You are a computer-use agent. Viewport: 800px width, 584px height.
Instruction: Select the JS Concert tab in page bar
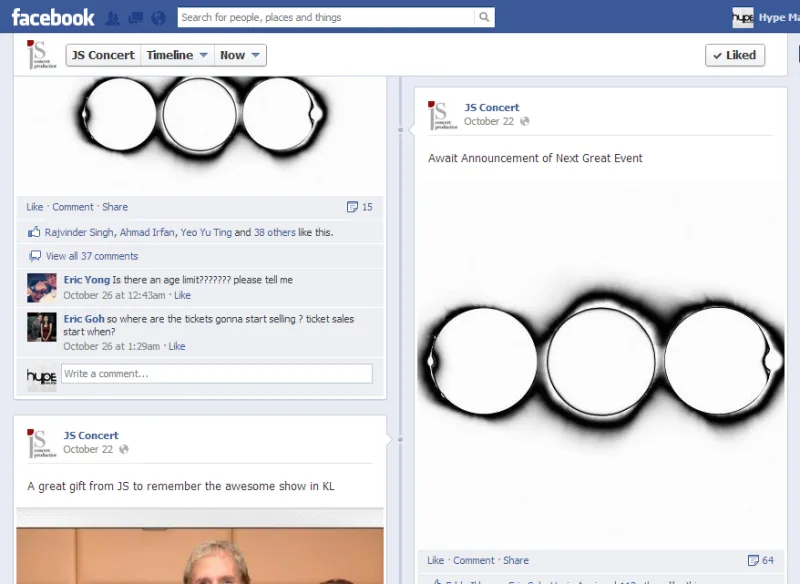coord(103,55)
